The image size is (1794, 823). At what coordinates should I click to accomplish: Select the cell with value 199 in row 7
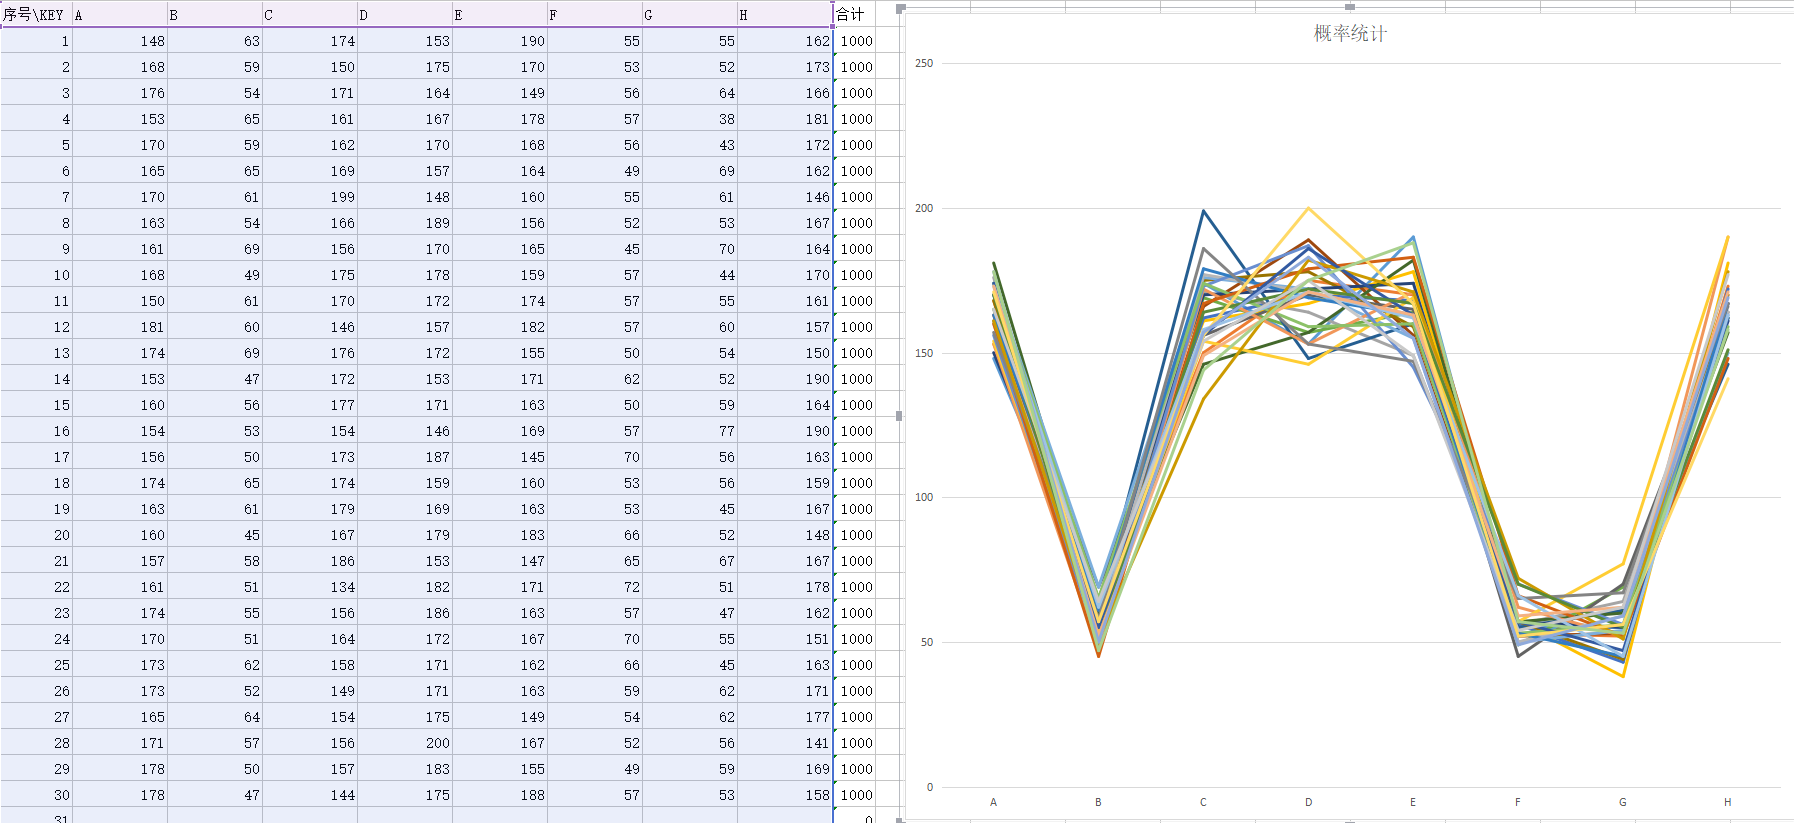310,197
